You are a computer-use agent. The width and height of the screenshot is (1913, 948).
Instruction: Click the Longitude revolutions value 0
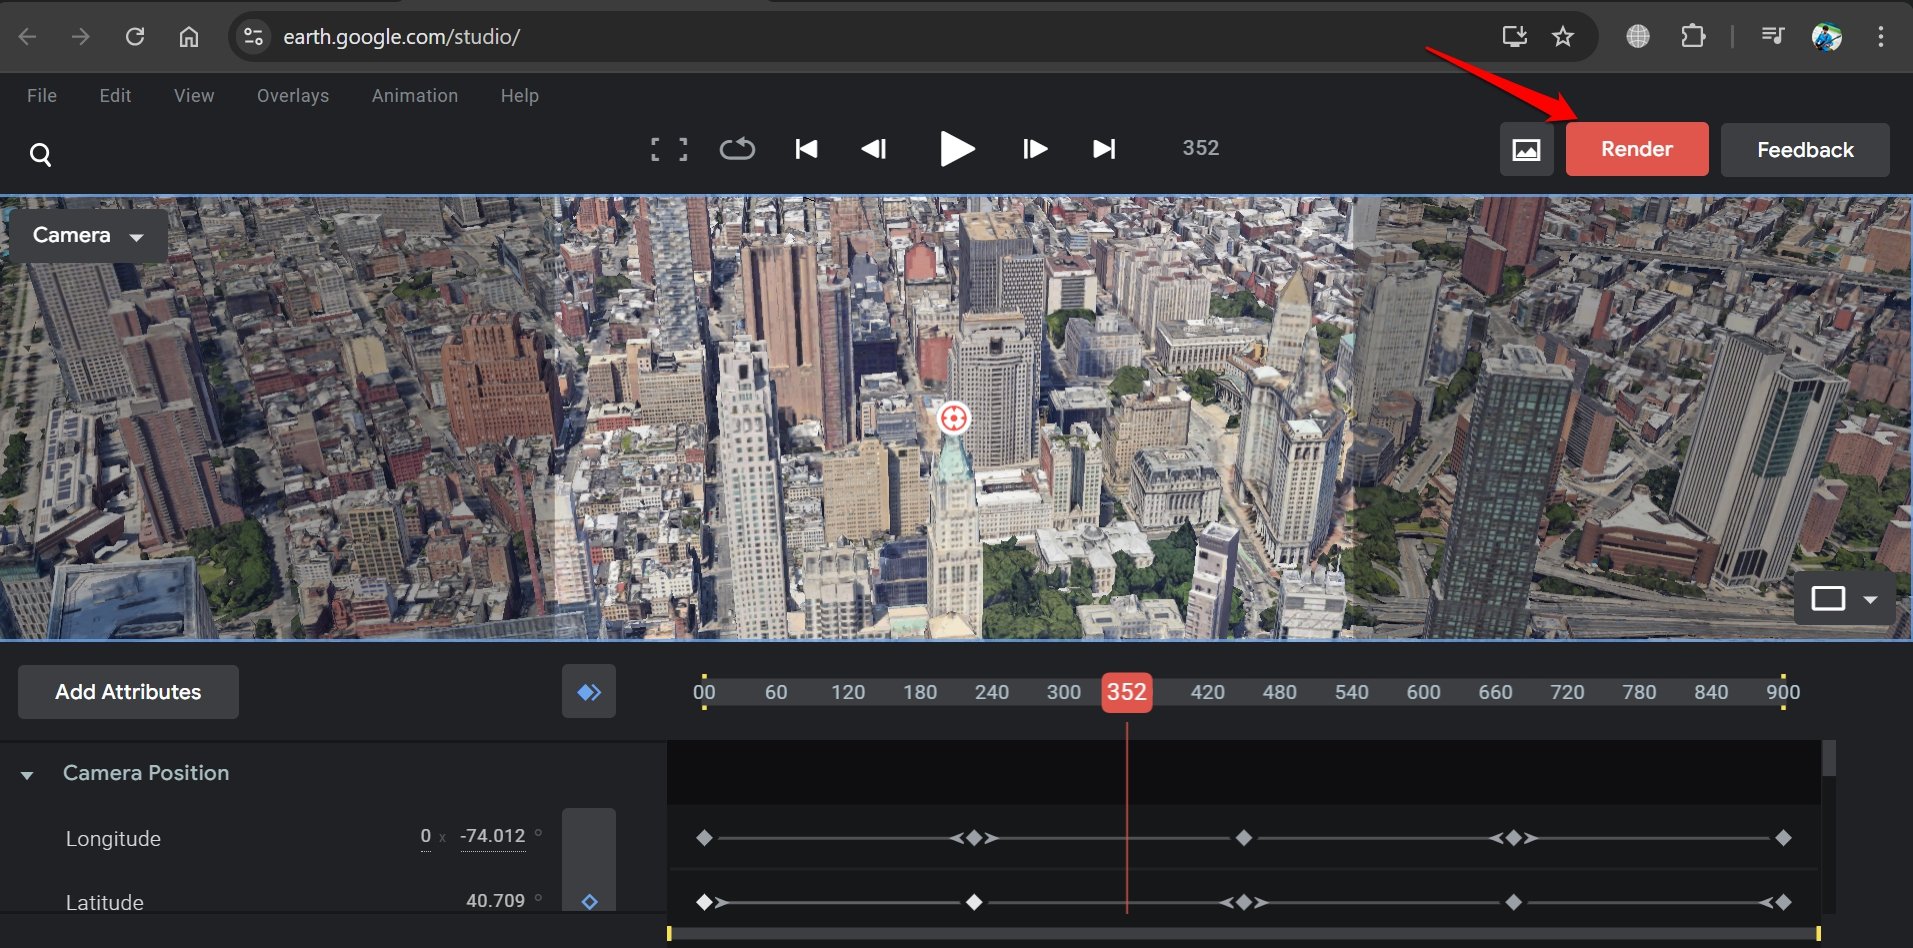(x=426, y=836)
